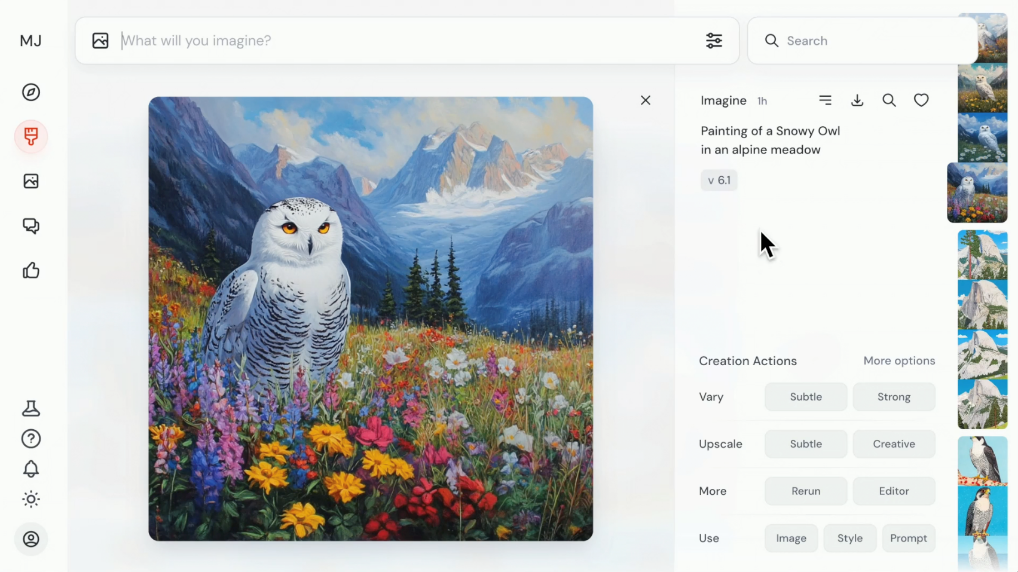Expand More options in Creation Actions

(899, 361)
